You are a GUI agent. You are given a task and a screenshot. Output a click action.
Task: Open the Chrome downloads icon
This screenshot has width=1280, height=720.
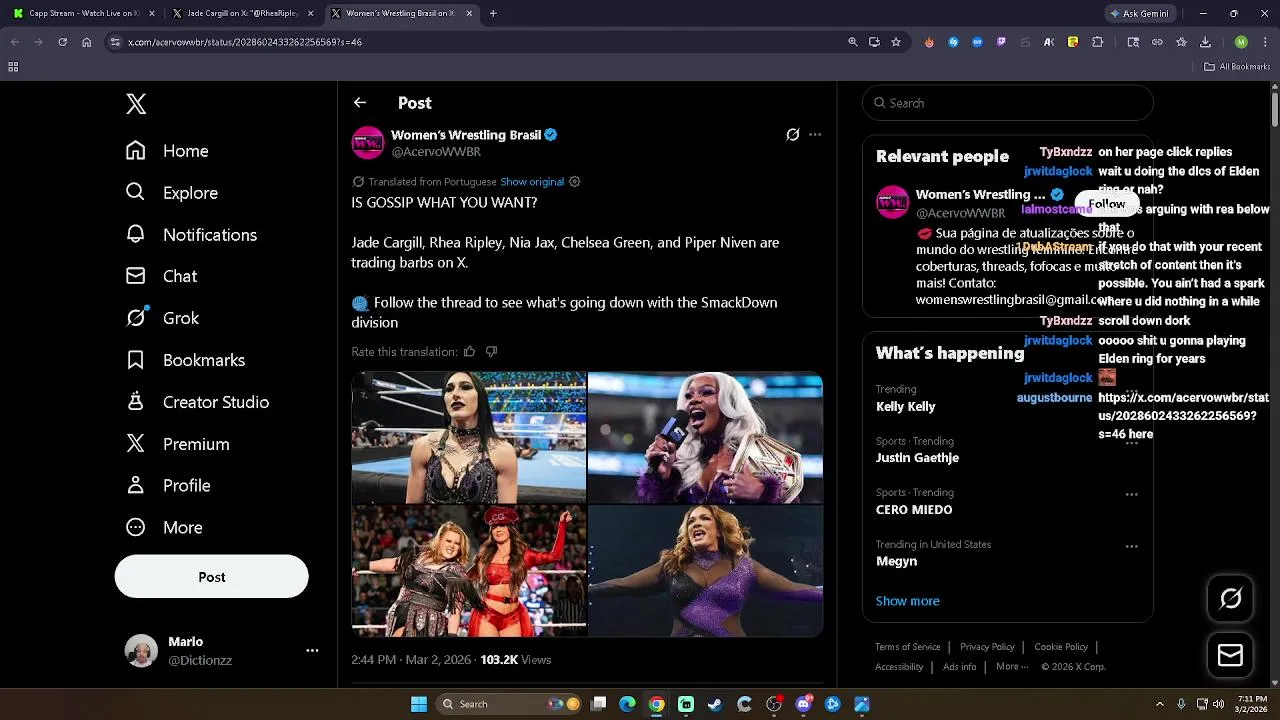(x=1205, y=42)
